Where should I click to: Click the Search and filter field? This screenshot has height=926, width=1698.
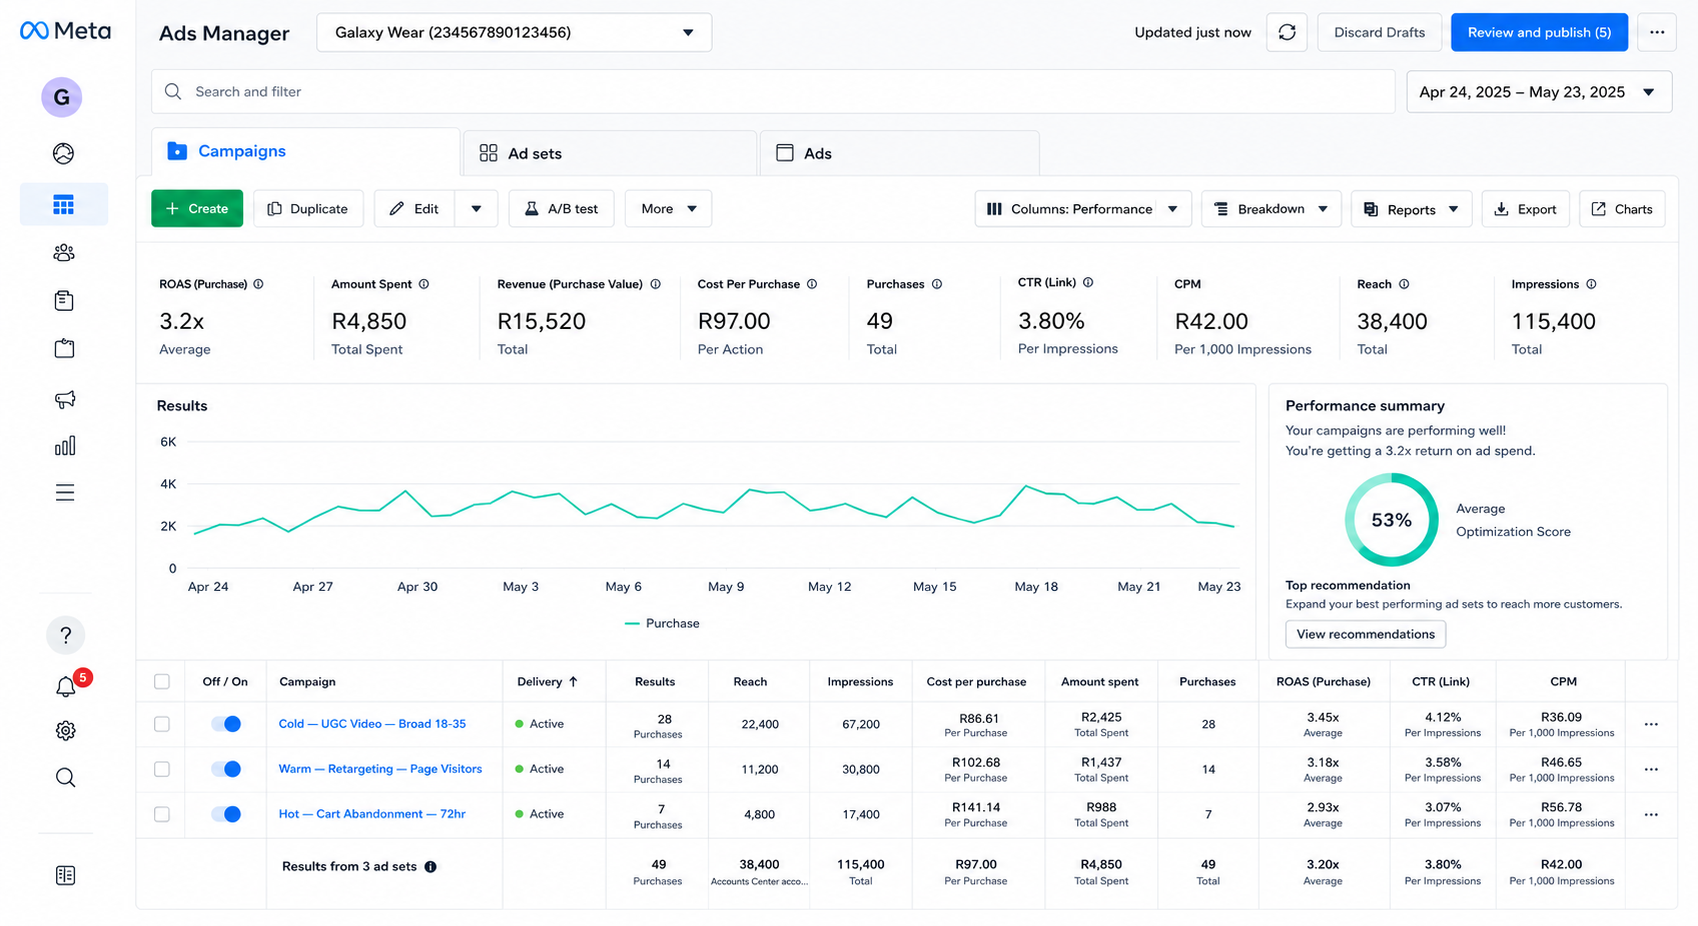click(x=773, y=92)
